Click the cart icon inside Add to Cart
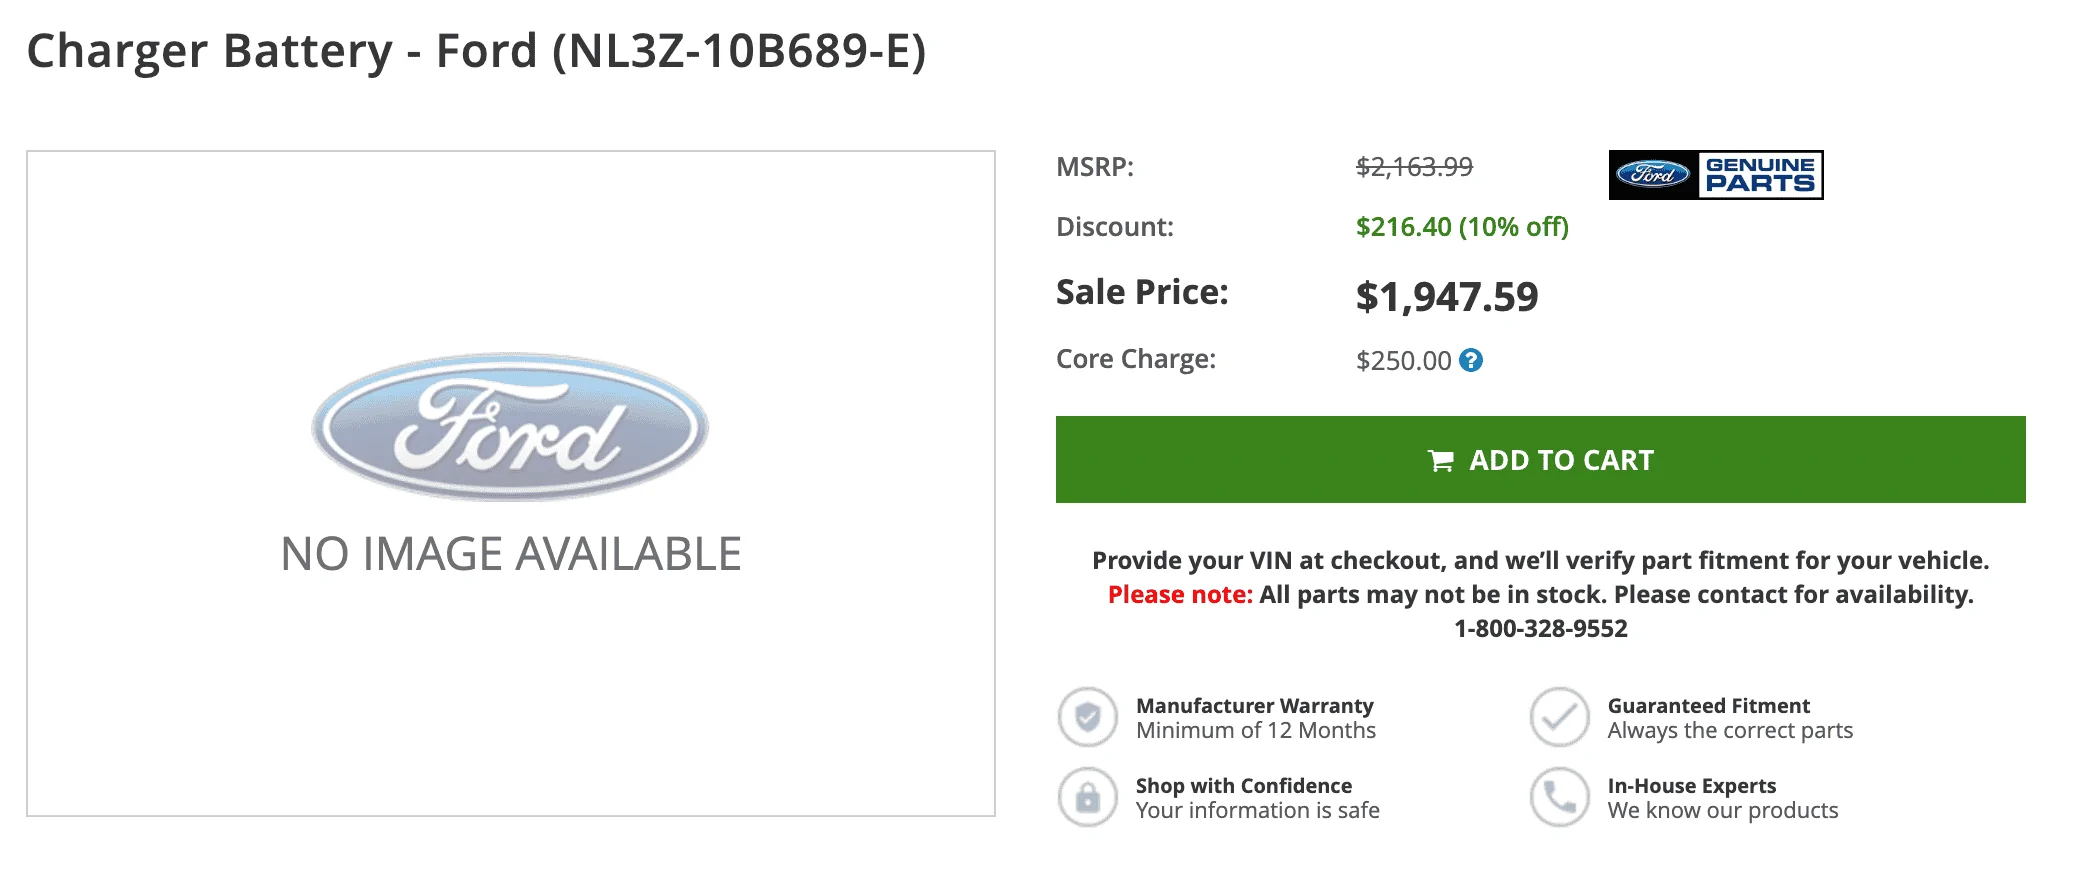 click(1441, 460)
